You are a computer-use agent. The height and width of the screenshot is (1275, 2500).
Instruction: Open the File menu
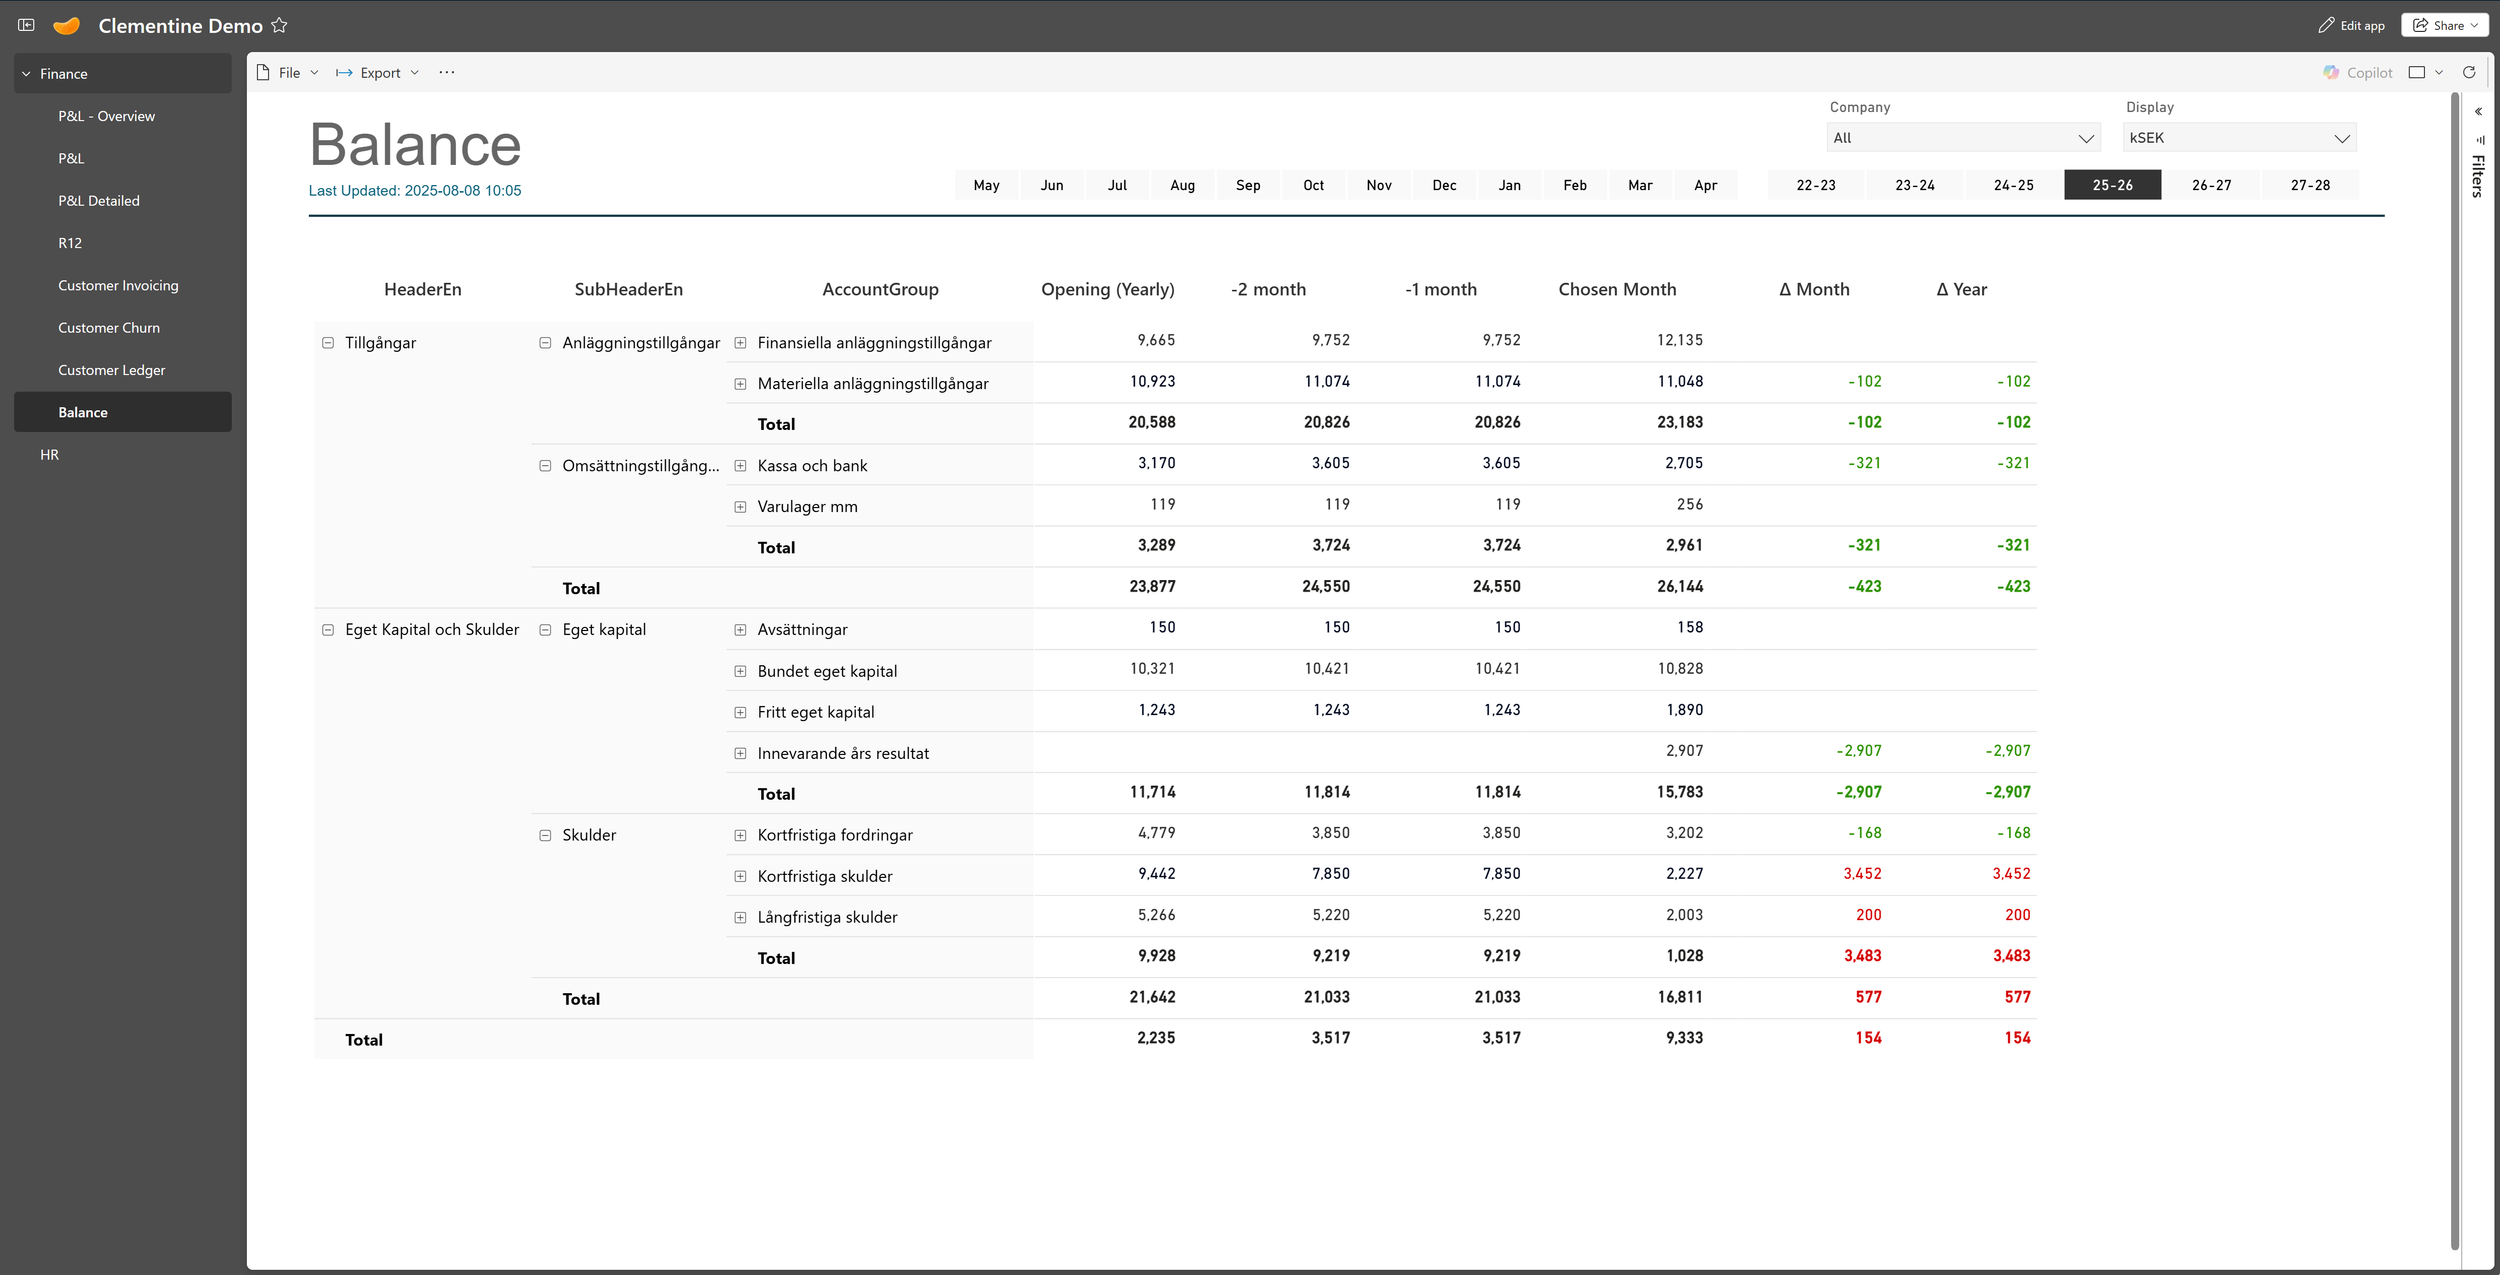288,72
